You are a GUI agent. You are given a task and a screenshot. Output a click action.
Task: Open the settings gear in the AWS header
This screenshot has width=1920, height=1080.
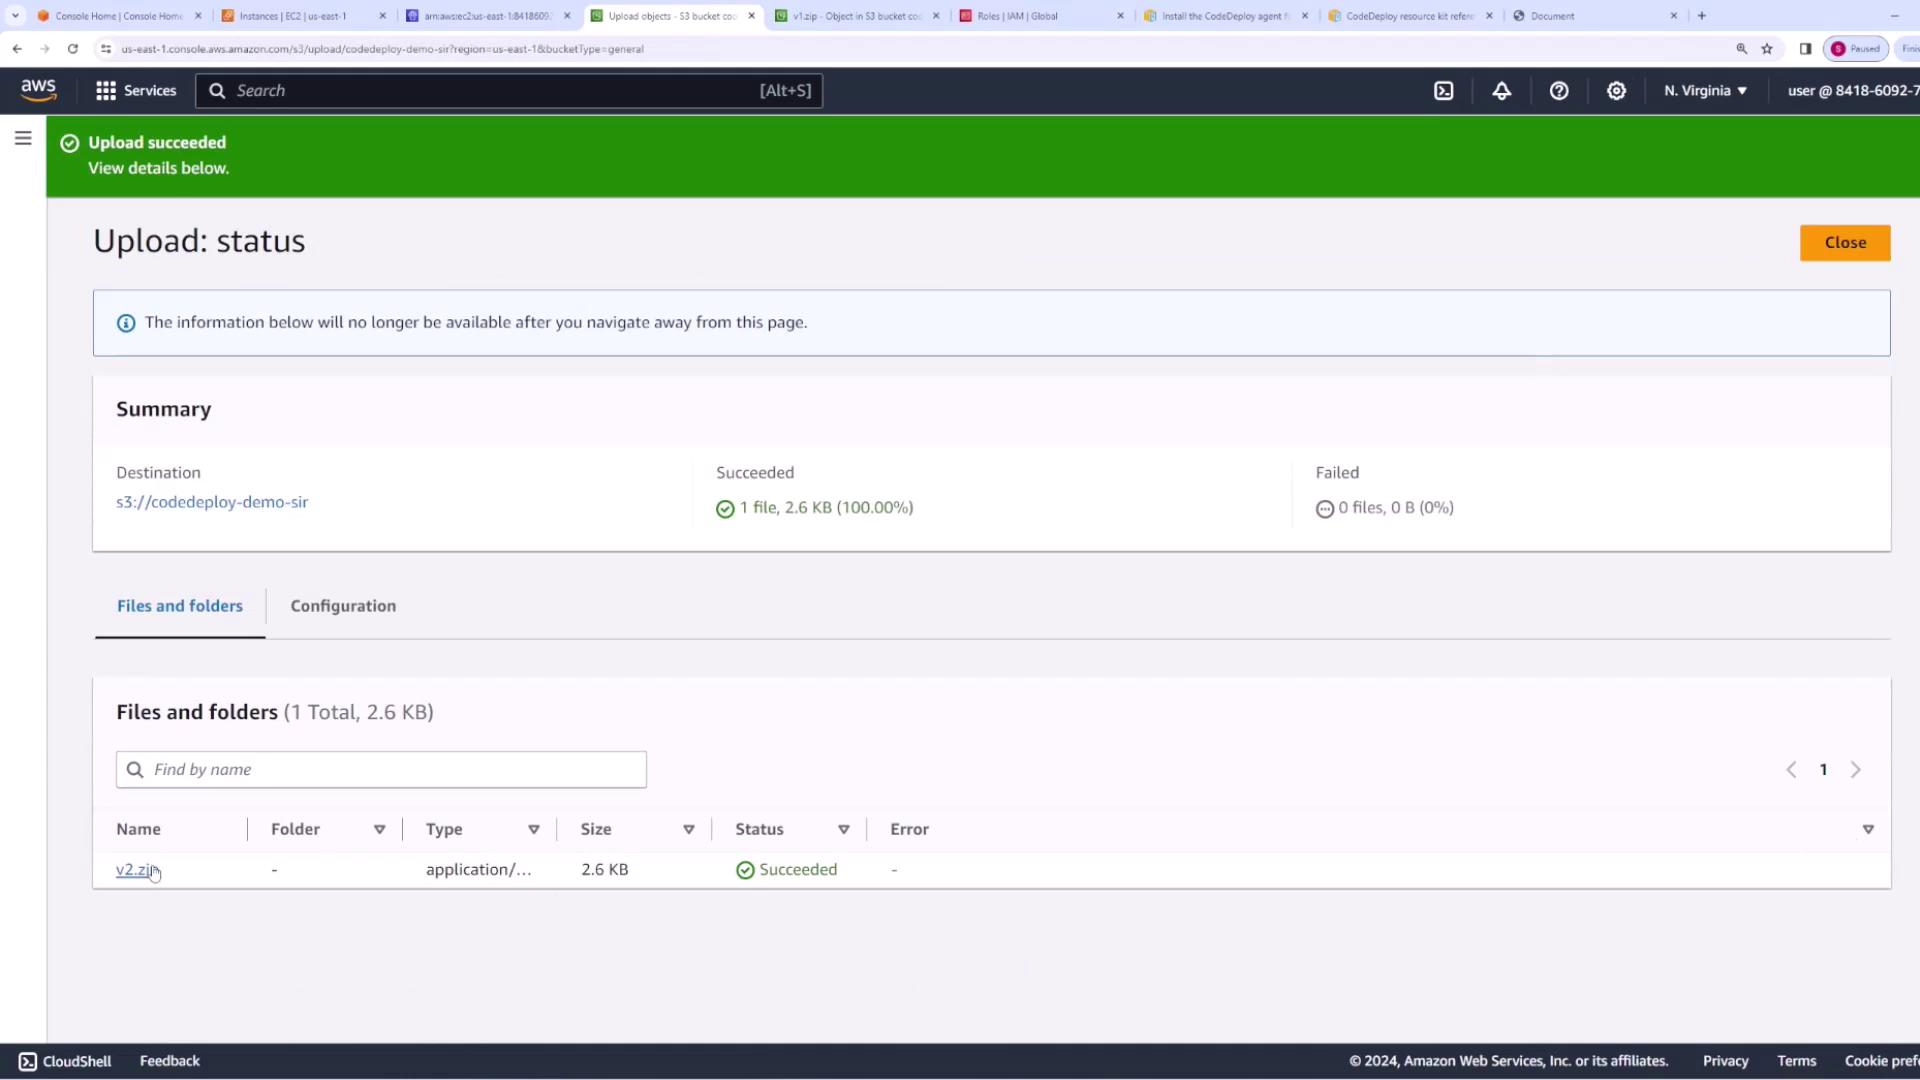click(1616, 91)
